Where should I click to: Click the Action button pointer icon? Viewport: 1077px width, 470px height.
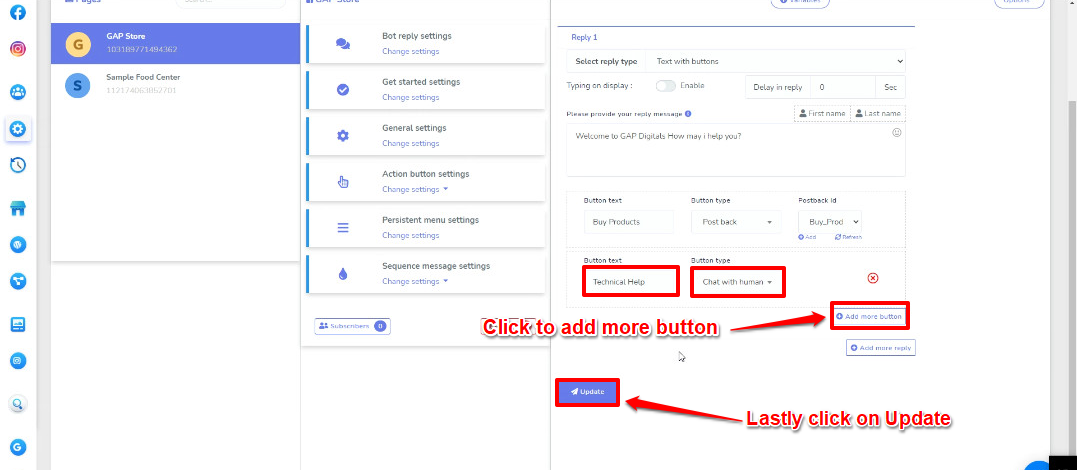(343, 182)
